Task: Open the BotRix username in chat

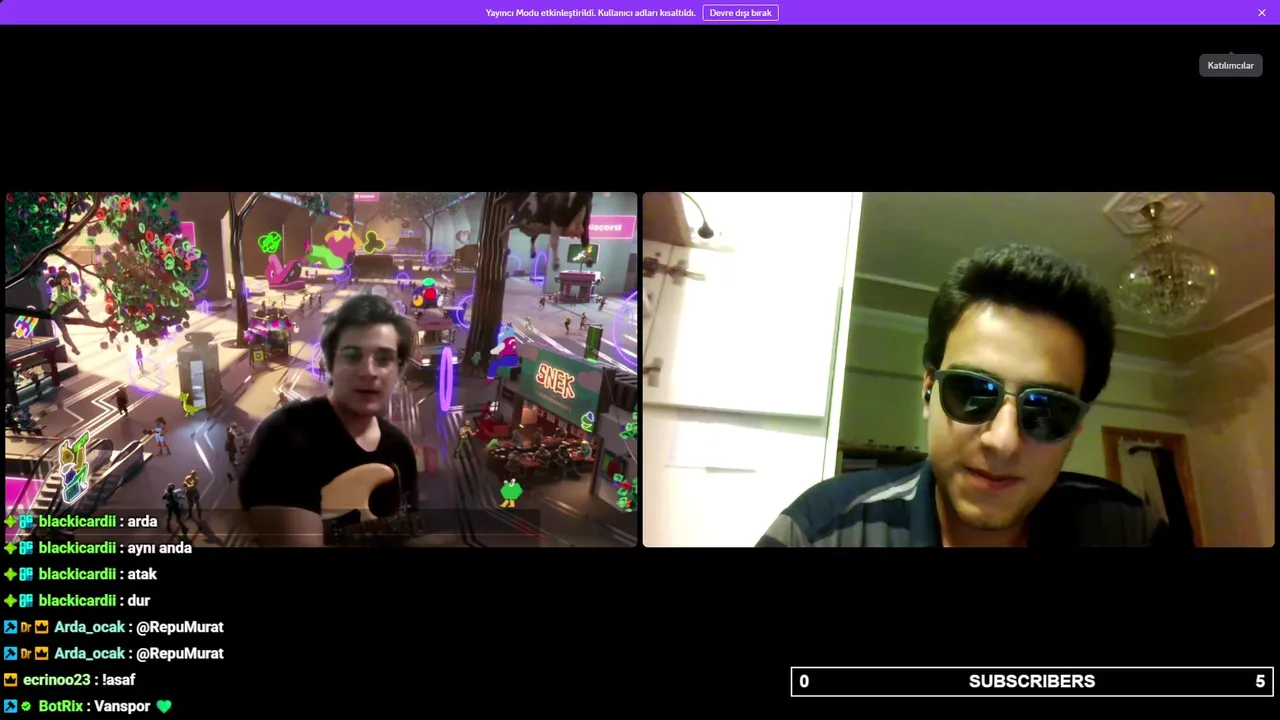Action: tap(61, 706)
